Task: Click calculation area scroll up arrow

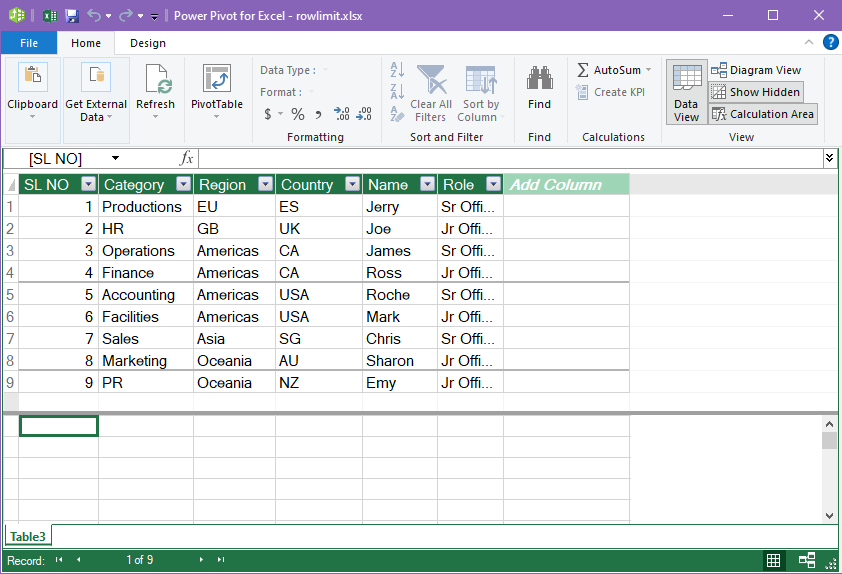Action: pyautogui.click(x=829, y=425)
